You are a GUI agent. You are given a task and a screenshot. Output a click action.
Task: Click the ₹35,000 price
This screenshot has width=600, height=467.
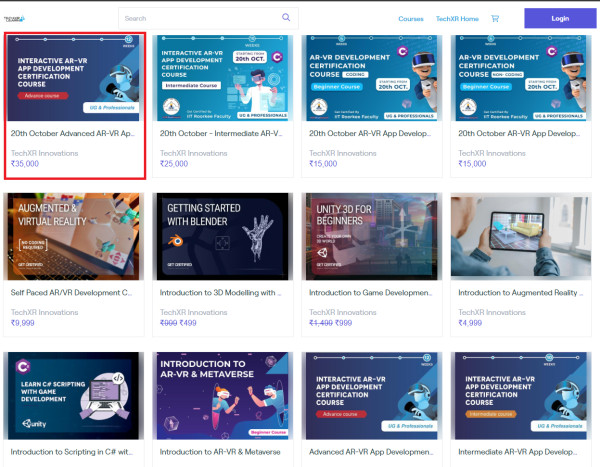click(x=25, y=164)
